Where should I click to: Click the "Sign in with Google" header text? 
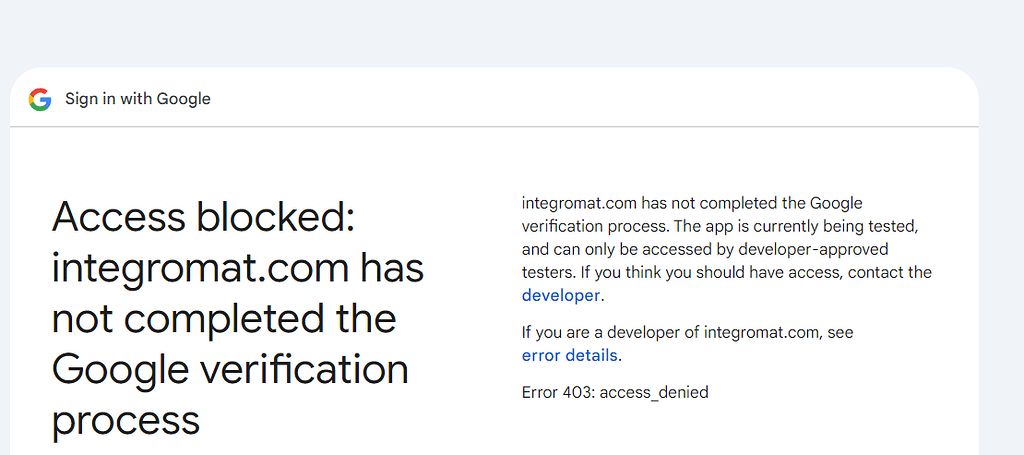coord(138,99)
